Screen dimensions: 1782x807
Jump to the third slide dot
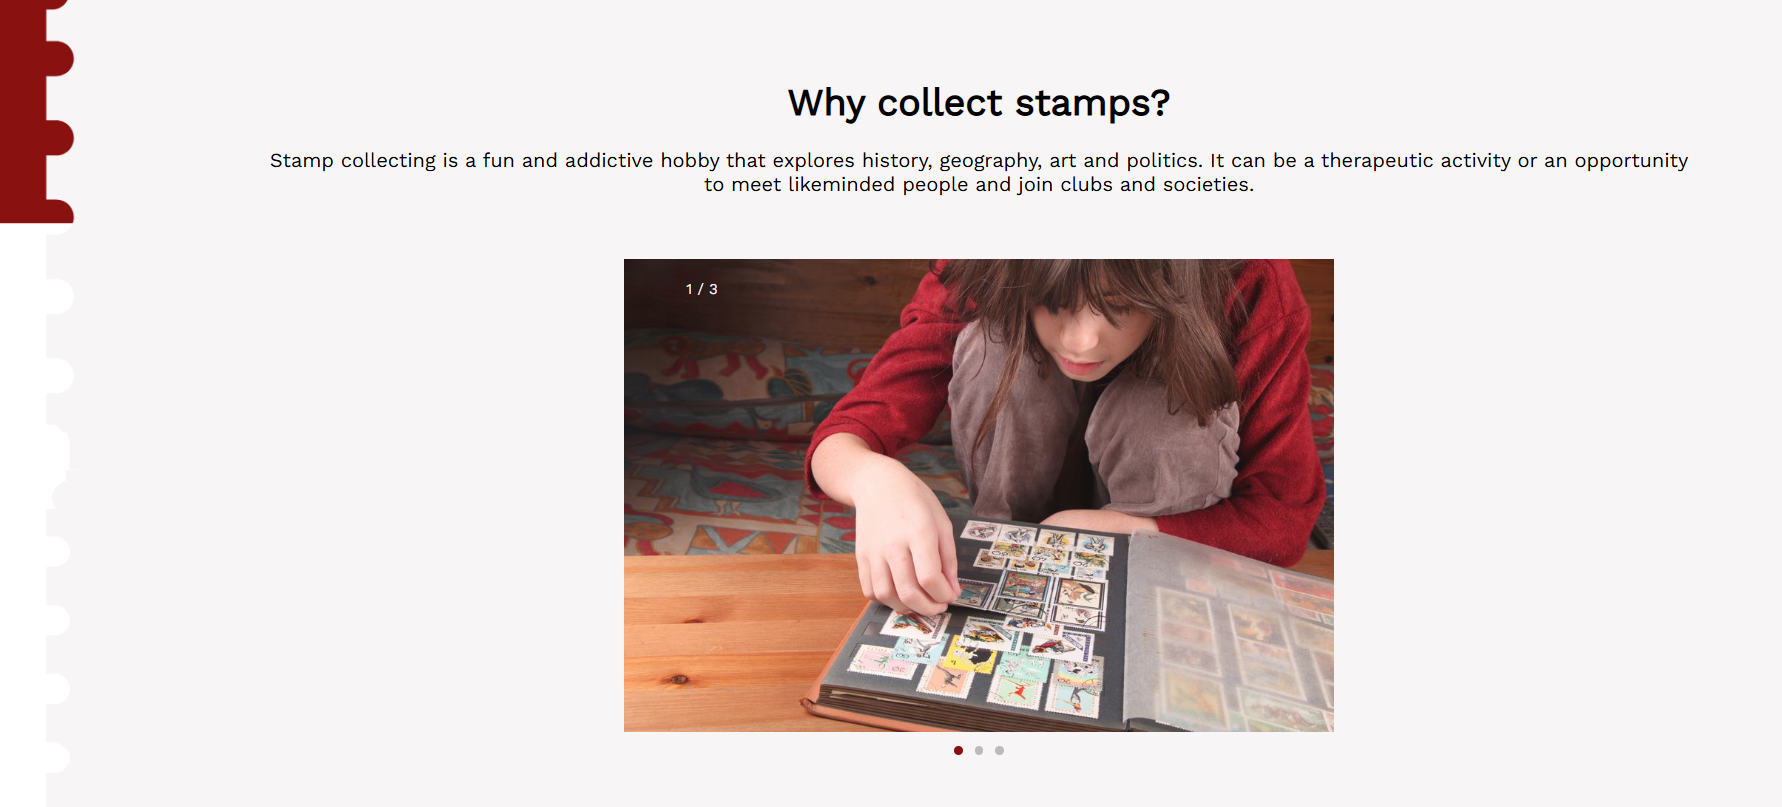point(999,750)
